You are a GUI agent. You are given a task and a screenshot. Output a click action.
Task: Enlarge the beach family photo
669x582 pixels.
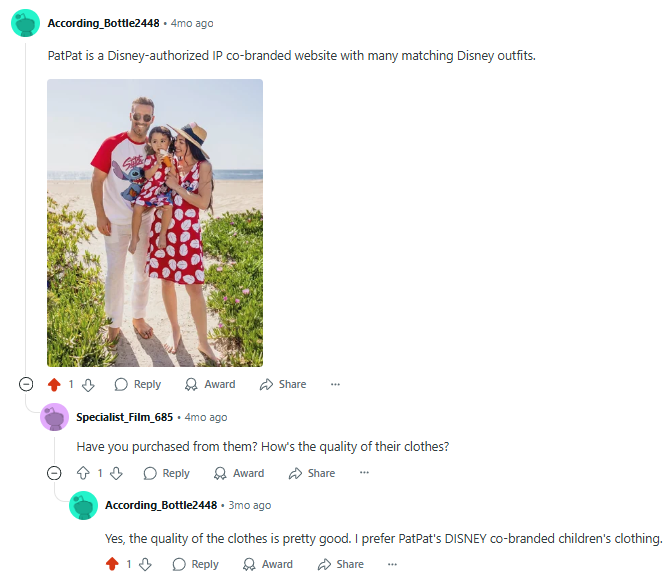(155, 223)
